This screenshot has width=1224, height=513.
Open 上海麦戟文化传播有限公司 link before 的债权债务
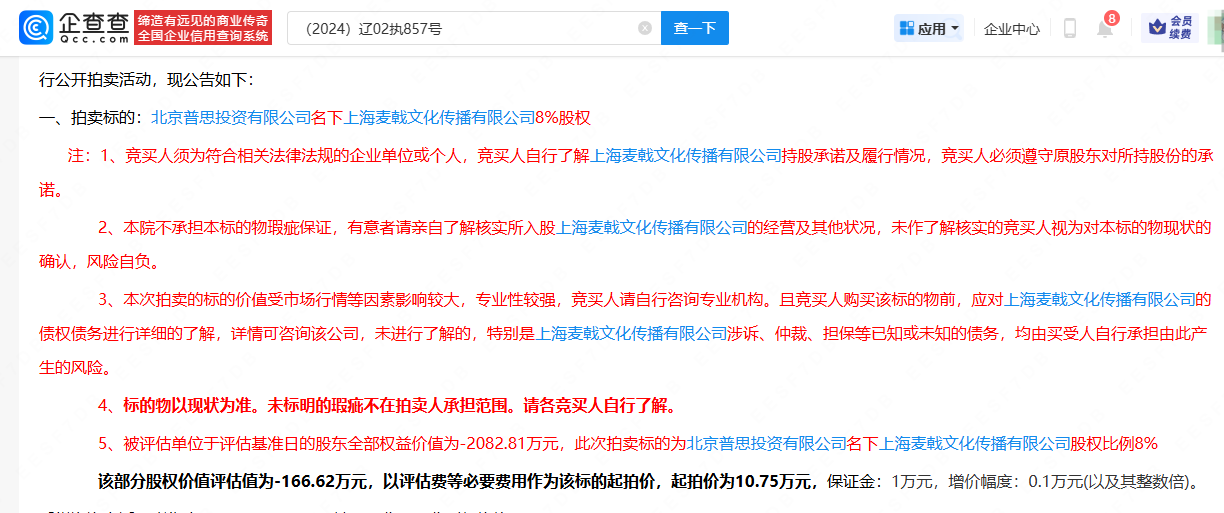click(x=1099, y=298)
